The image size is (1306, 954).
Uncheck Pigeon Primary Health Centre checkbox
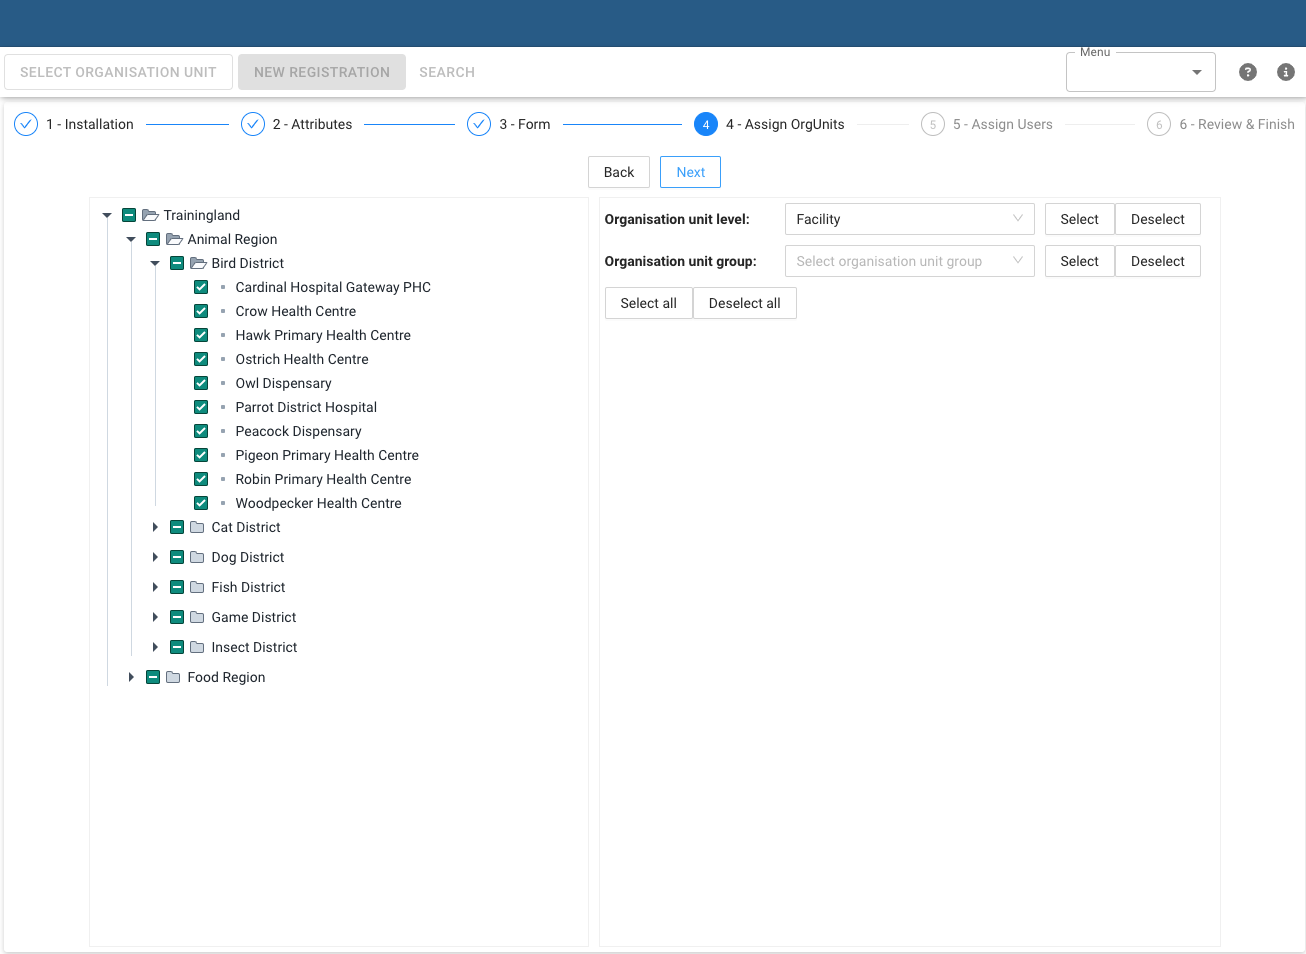[x=201, y=455]
